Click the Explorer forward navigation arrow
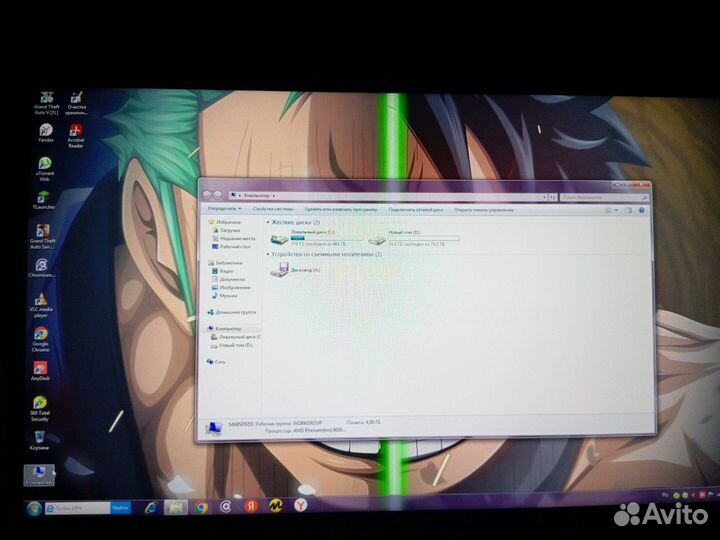Image resolution: width=720 pixels, height=540 pixels. 218,195
